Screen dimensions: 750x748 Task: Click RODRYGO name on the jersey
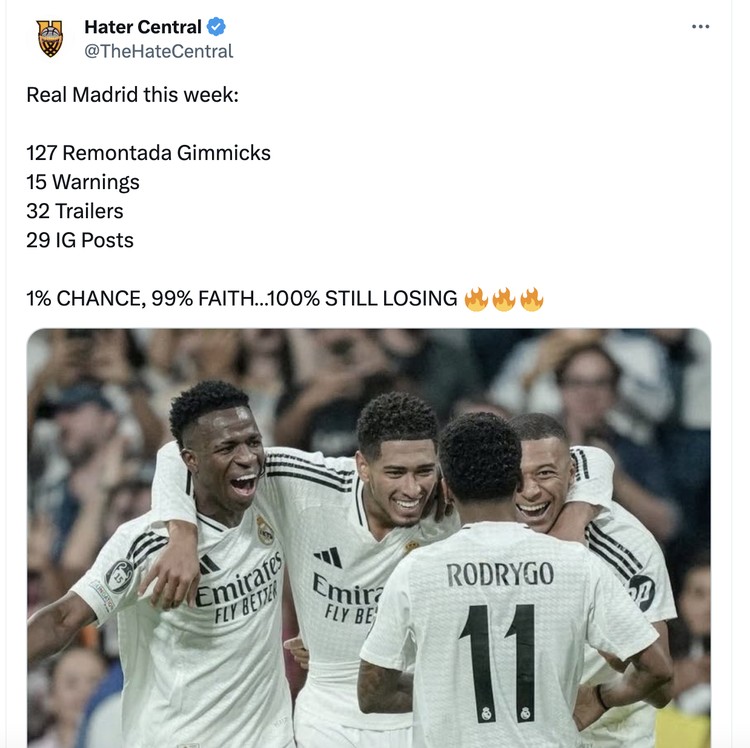(500, 574)
